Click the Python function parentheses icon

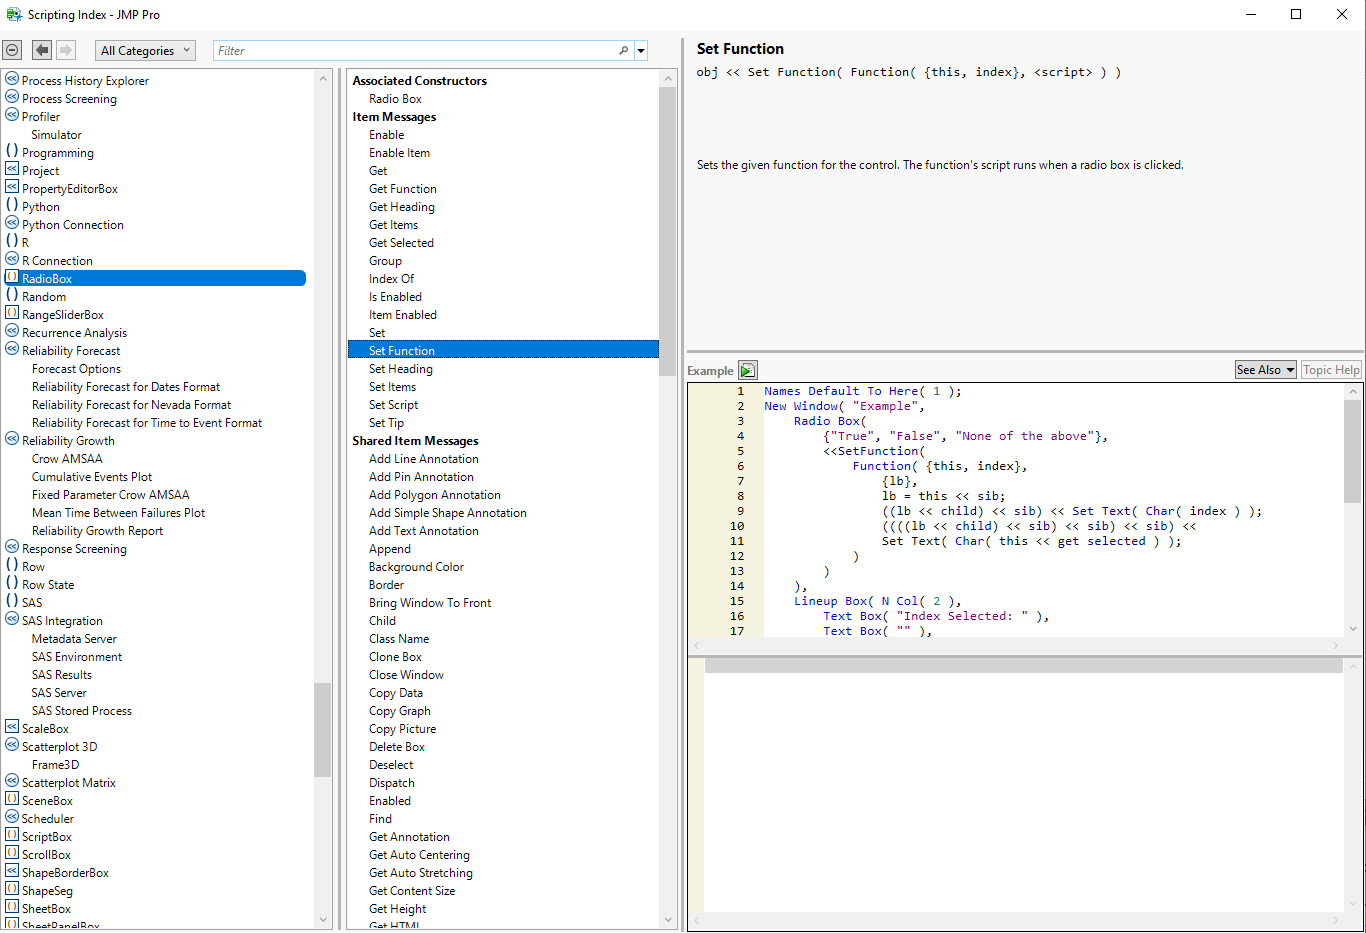pos(12,206)
